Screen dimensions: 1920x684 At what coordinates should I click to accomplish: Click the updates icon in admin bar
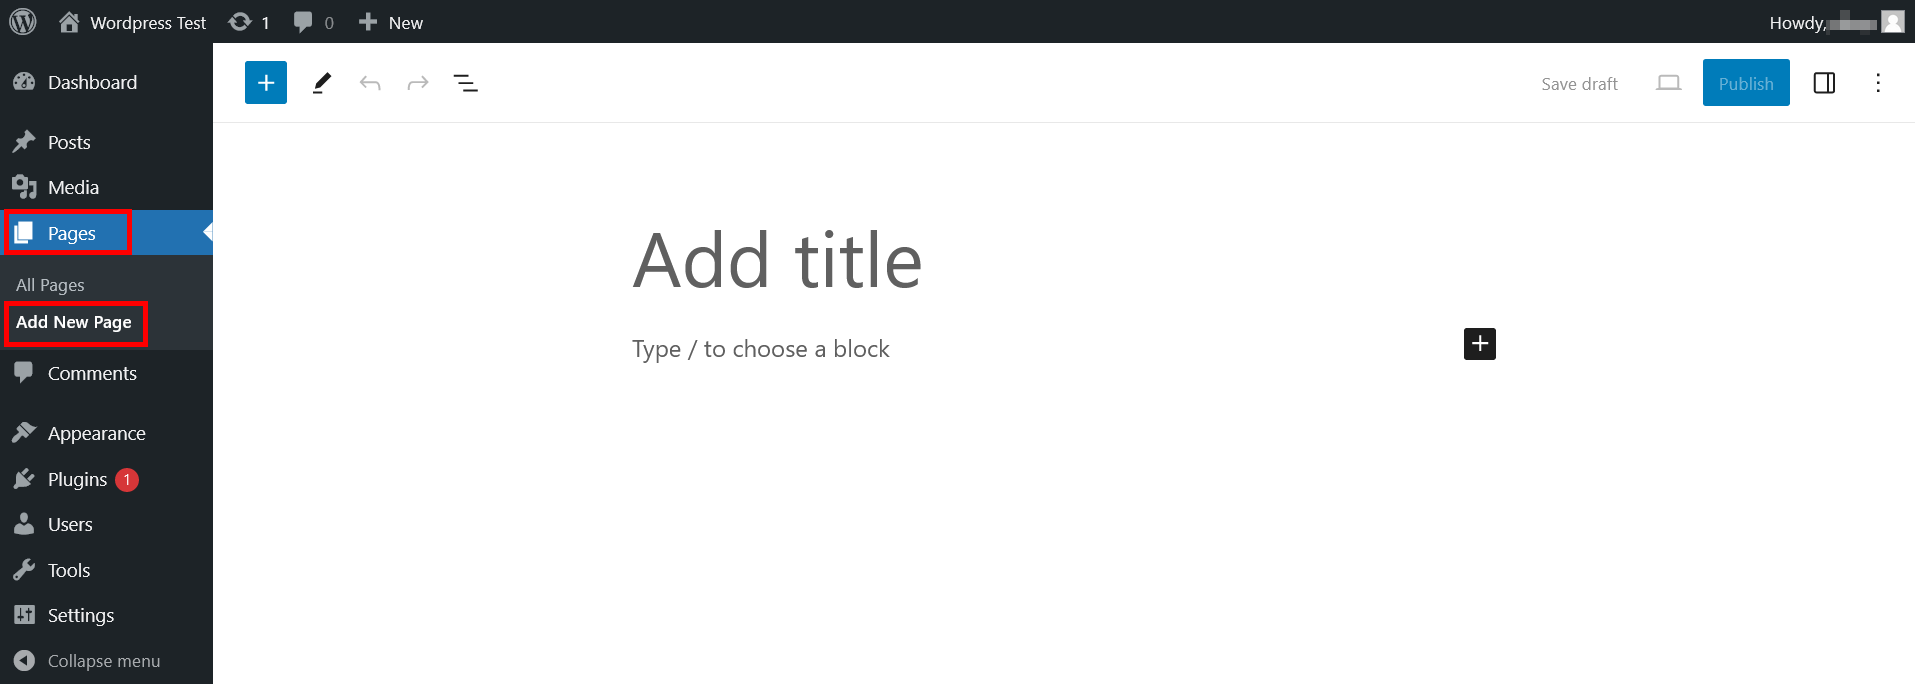249,22
